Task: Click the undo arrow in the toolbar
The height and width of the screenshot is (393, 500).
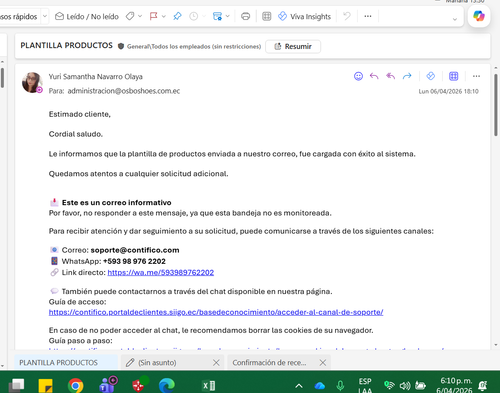Action: [x=347, y=16]
